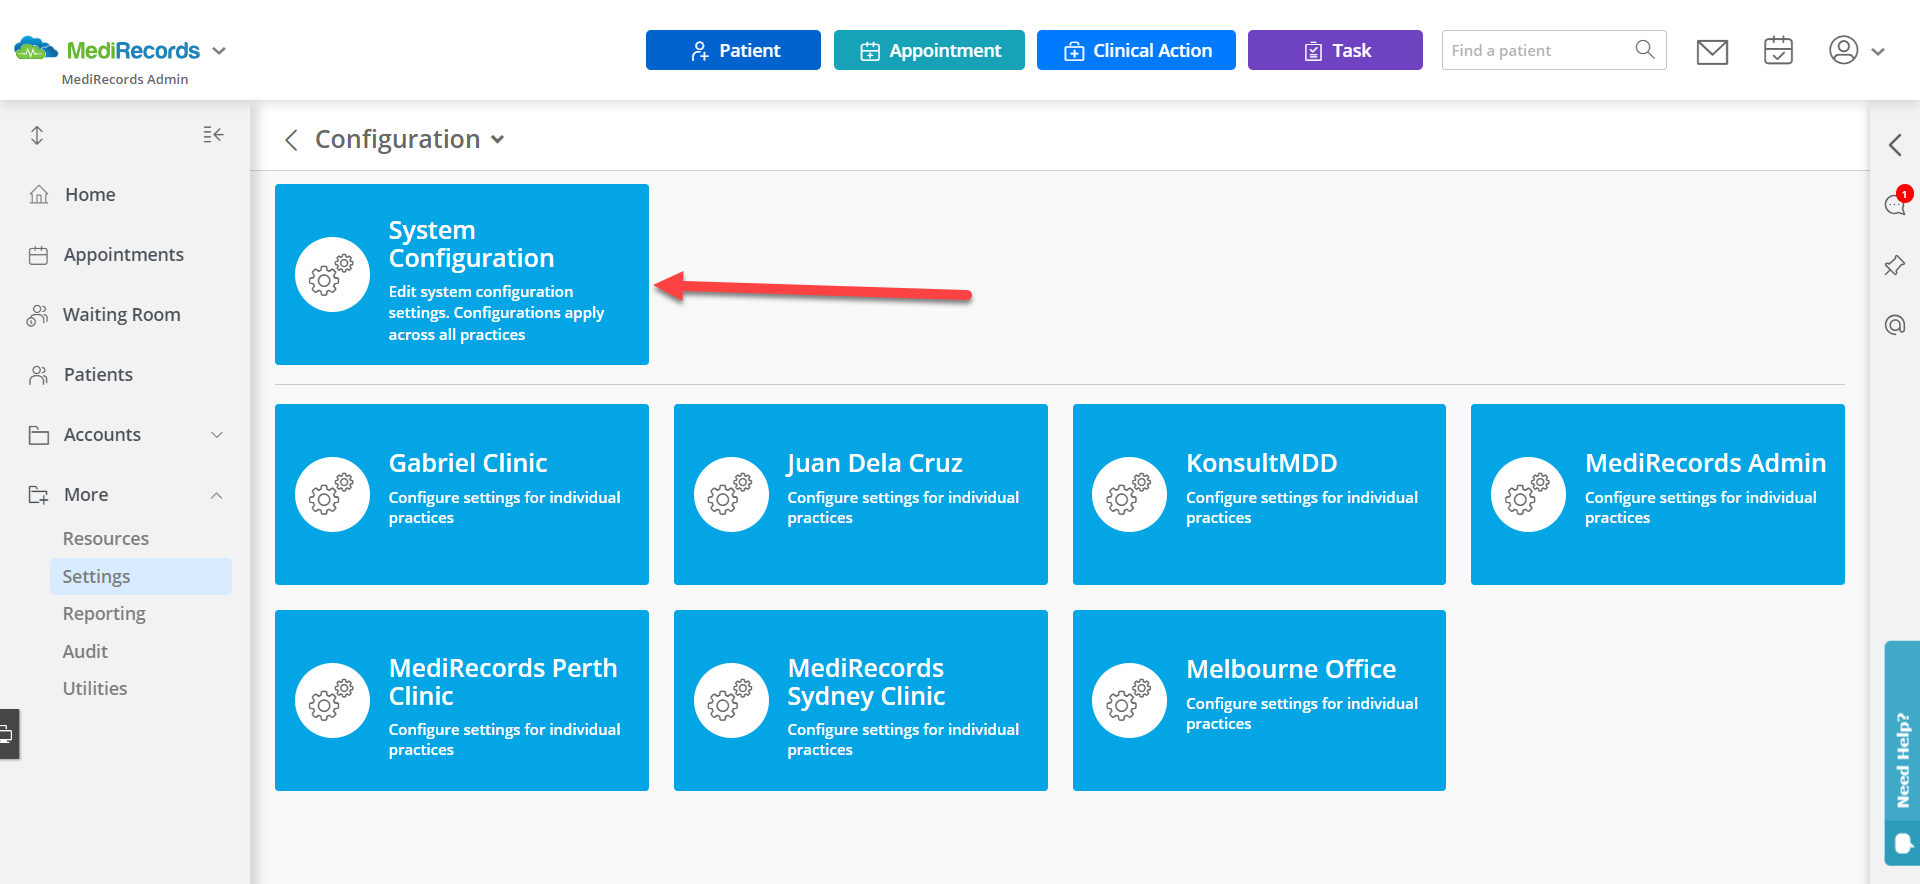Open the chat notifications icon with red badge

[x=1895, y=203]
